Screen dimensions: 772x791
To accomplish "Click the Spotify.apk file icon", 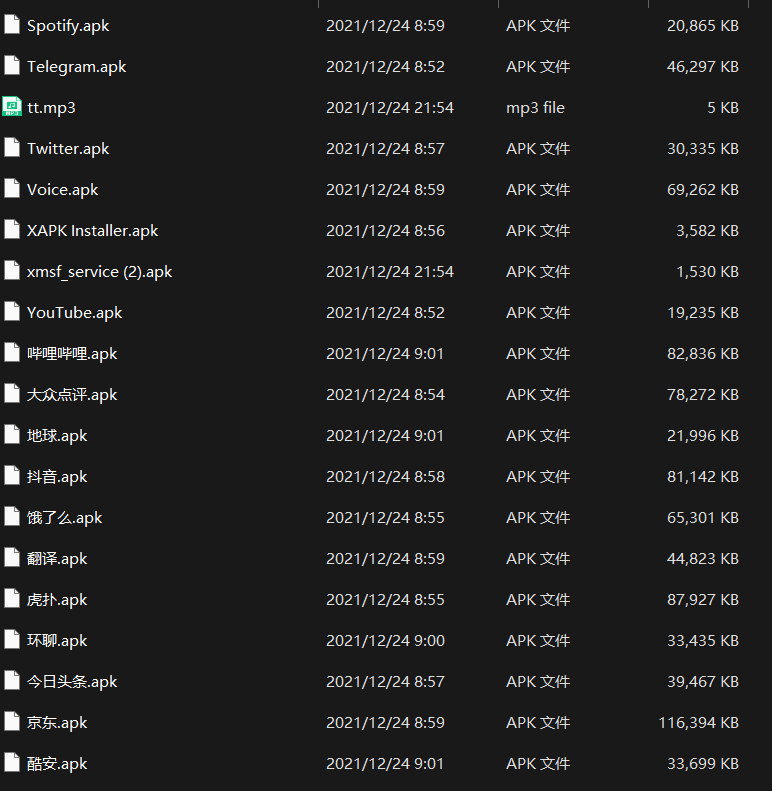I will pos(12,25).
